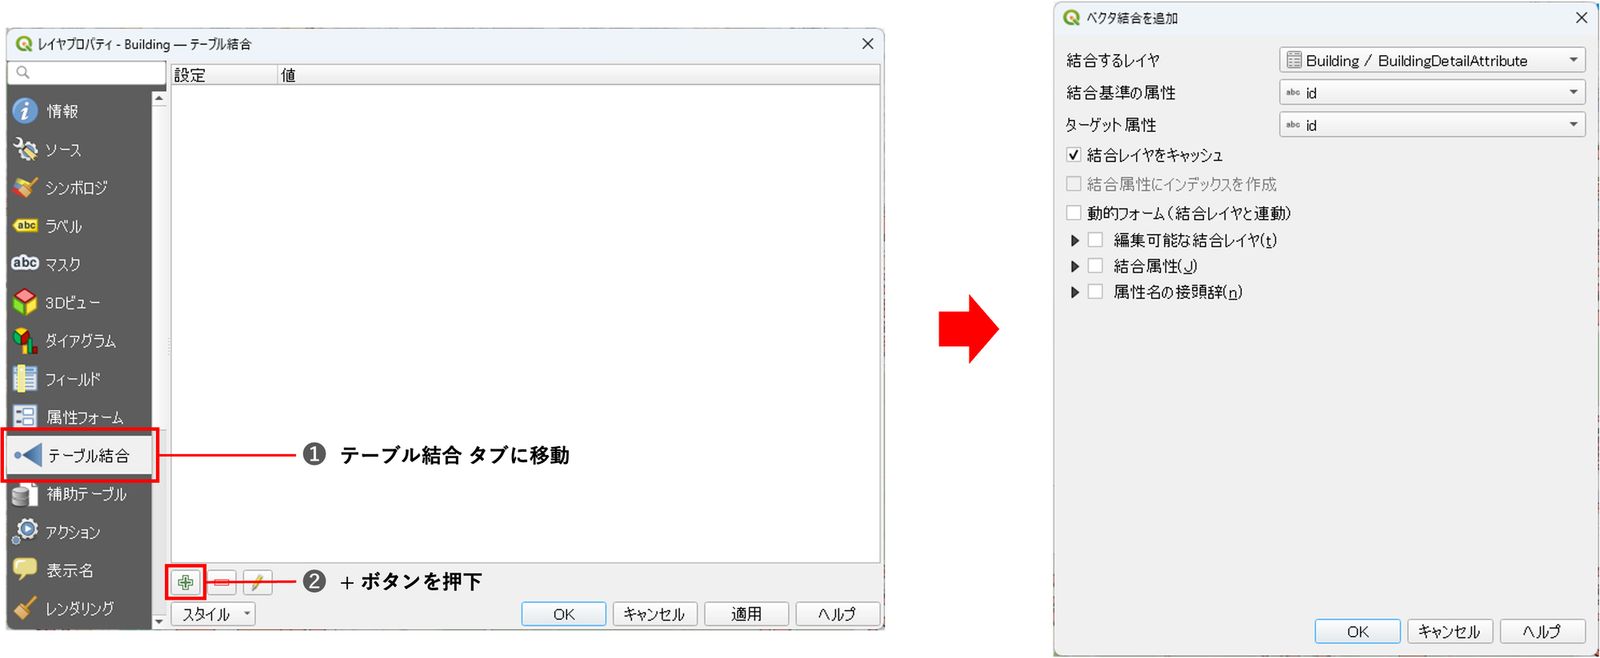Click OK in the layer properties dialog
Screen dimensions: 1600x658
coord(564,614)
